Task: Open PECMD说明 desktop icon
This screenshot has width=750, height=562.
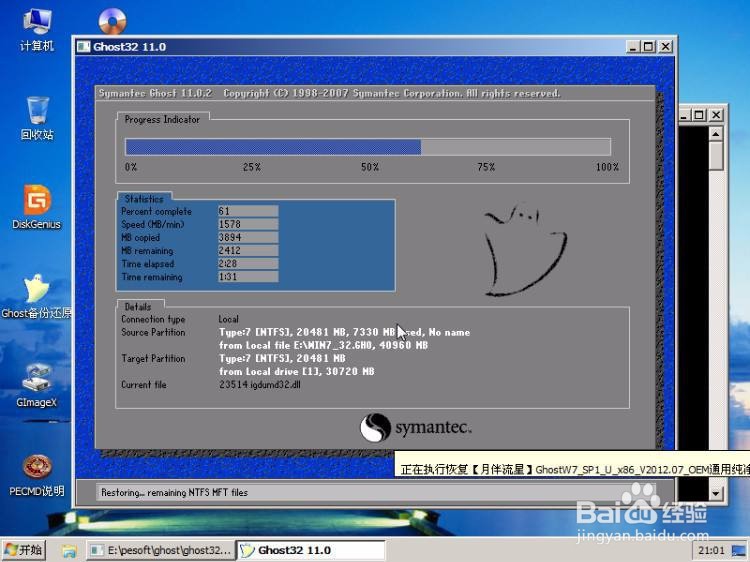Action: pos(37,475)
